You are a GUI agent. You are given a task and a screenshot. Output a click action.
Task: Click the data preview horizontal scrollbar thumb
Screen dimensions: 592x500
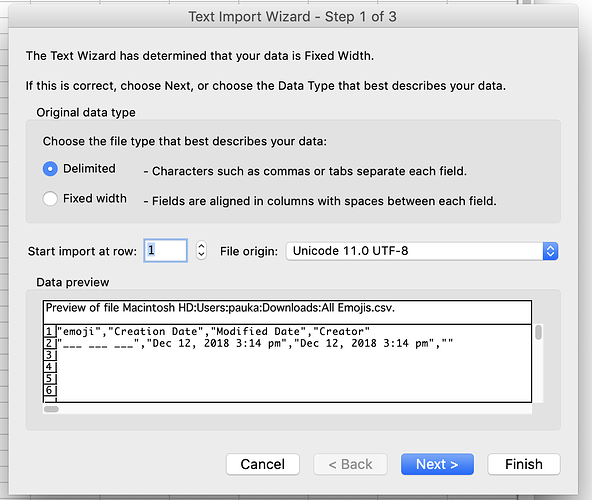click(51, 409)
